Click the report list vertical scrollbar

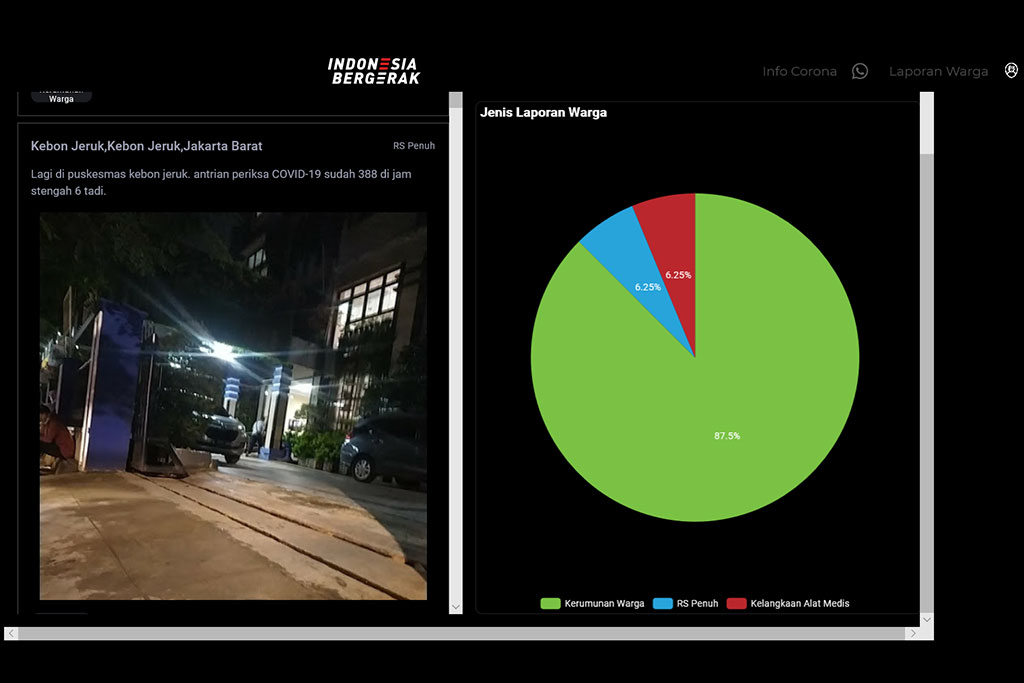[456, 350]
